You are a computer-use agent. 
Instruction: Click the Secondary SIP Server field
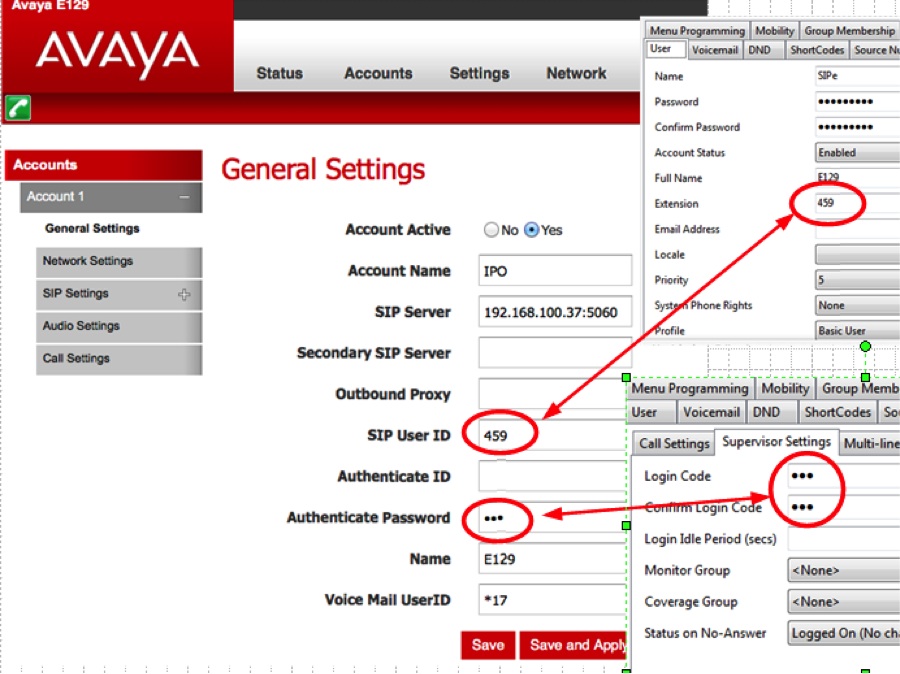(x=555, y=353)
